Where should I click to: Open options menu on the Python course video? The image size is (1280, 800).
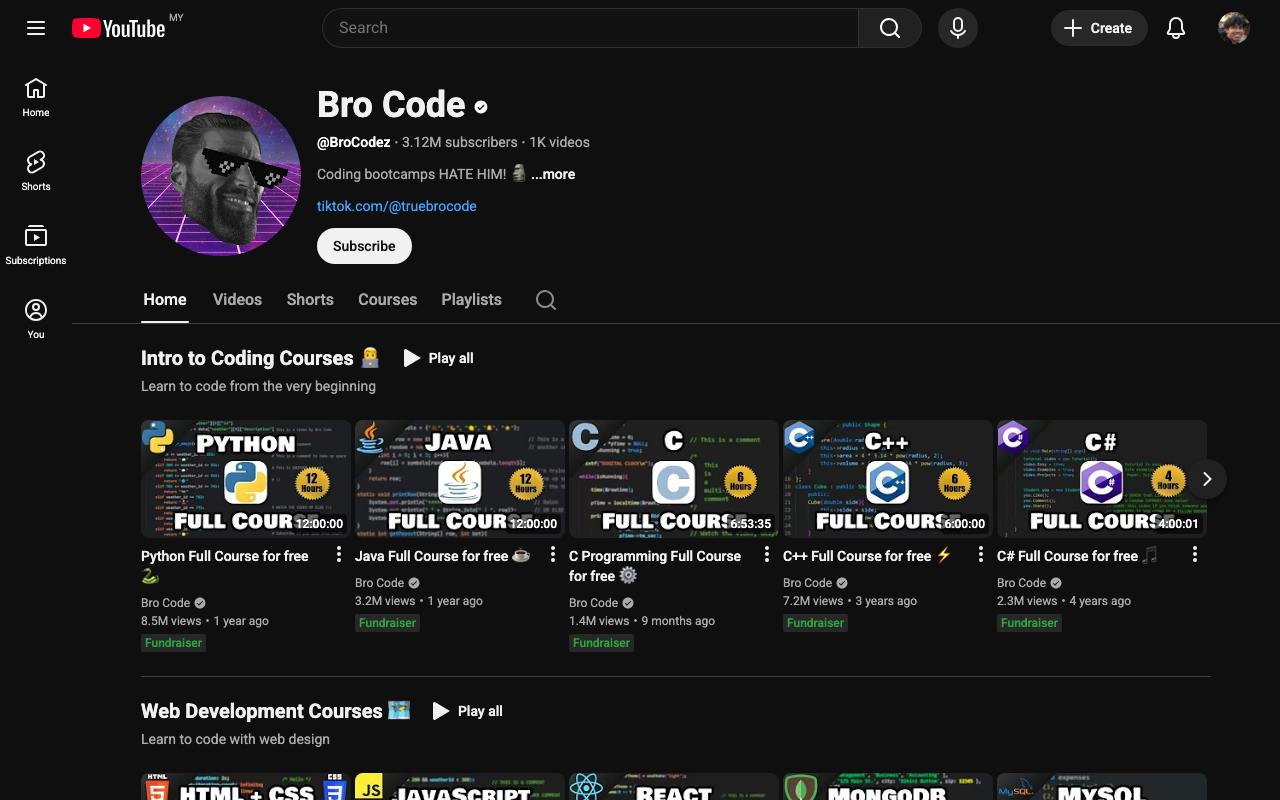click(338, 553)
